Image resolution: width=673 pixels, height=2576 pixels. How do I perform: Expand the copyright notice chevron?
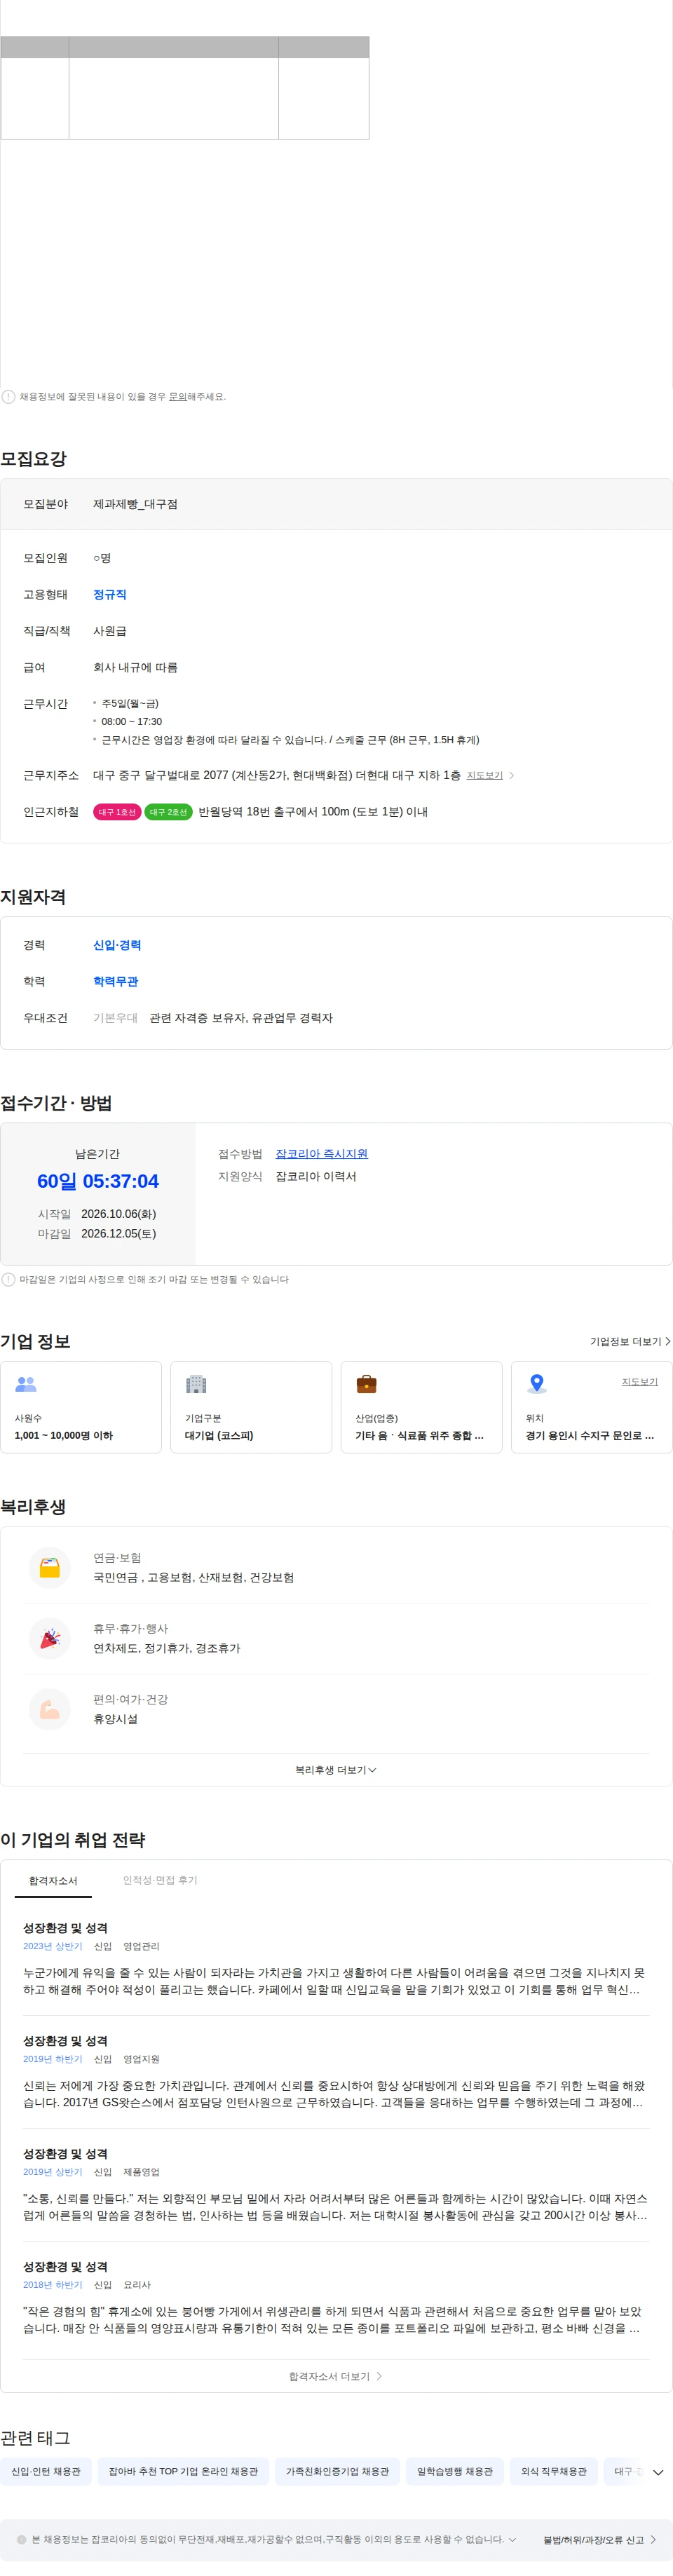[x=513, y=2540]
